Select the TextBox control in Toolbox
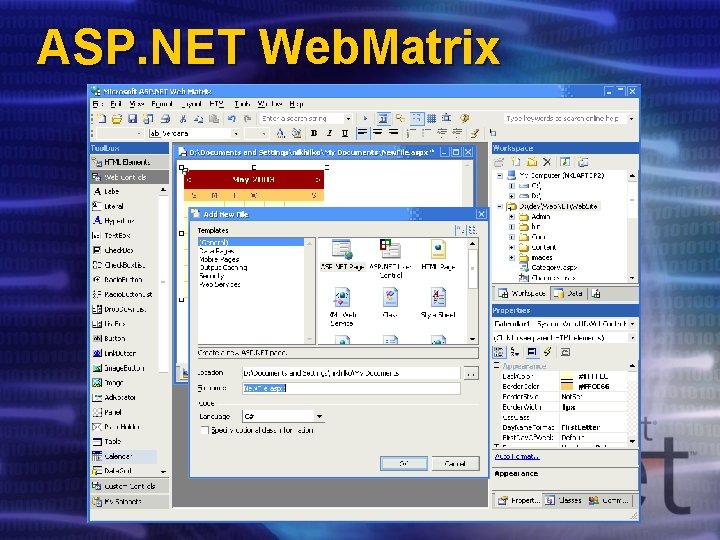Viewport: 720px width, 540px height. pos(112,236)
